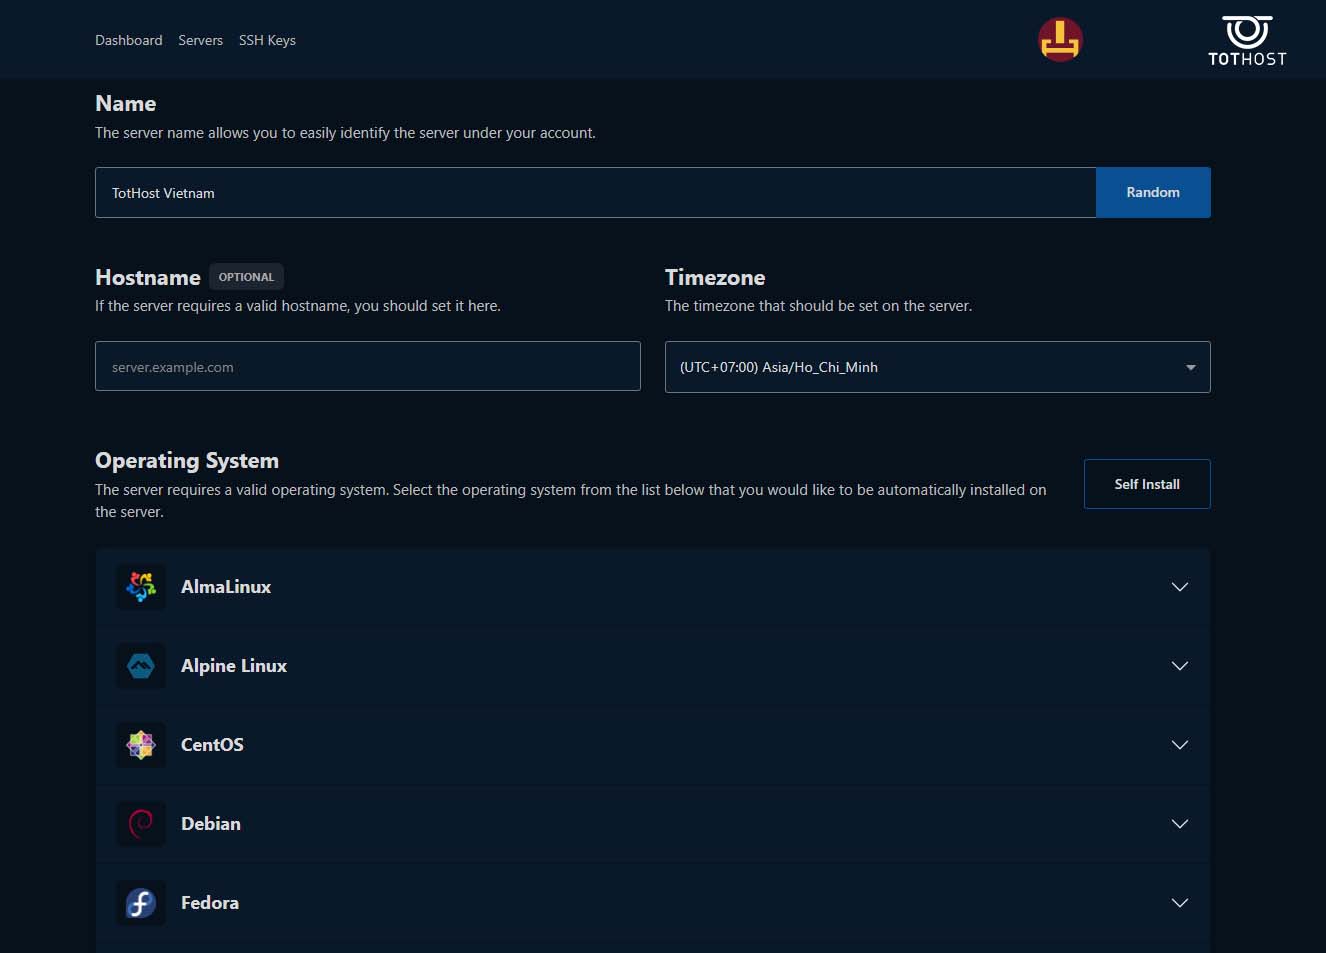This screenshot has height=953, width=1326.
Task: Select the Alpine Linux row label
Action: pos(234,666)
